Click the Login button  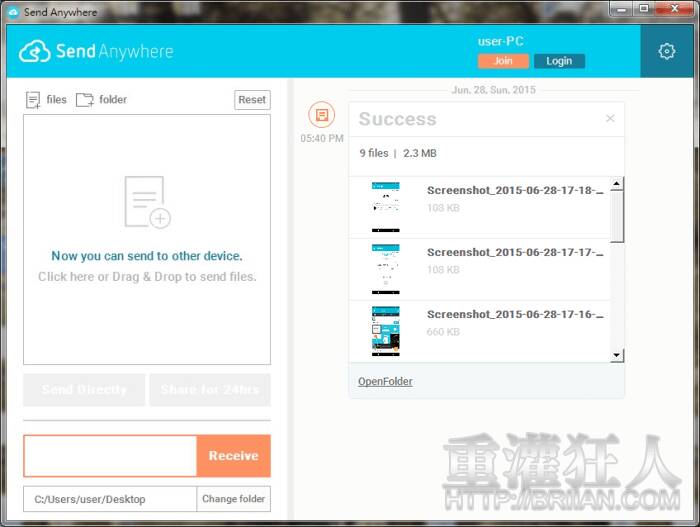(559, 61)
